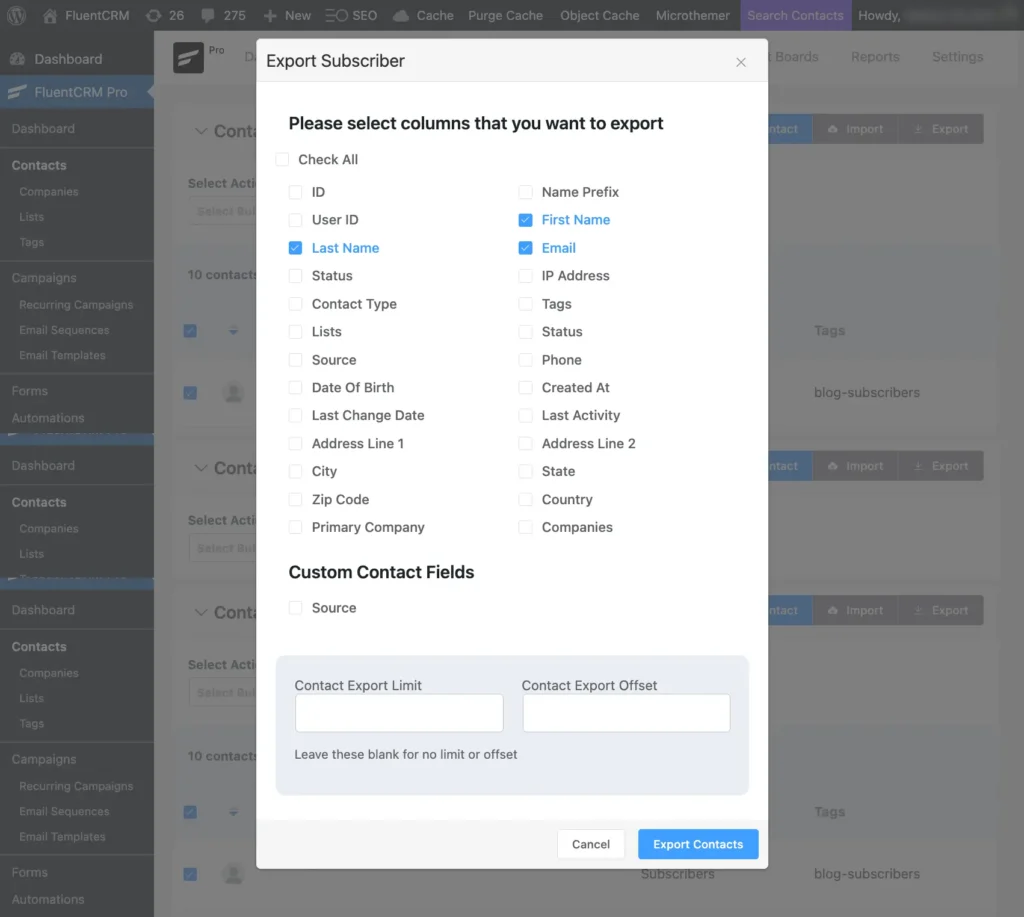
Task: Focus the Contact Export Limit field
Action: coord(399,713)
